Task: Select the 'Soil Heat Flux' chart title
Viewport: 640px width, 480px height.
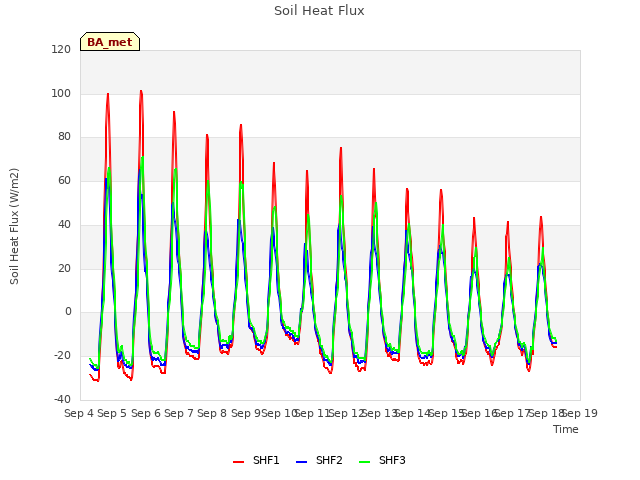Action: pos(319,10)
